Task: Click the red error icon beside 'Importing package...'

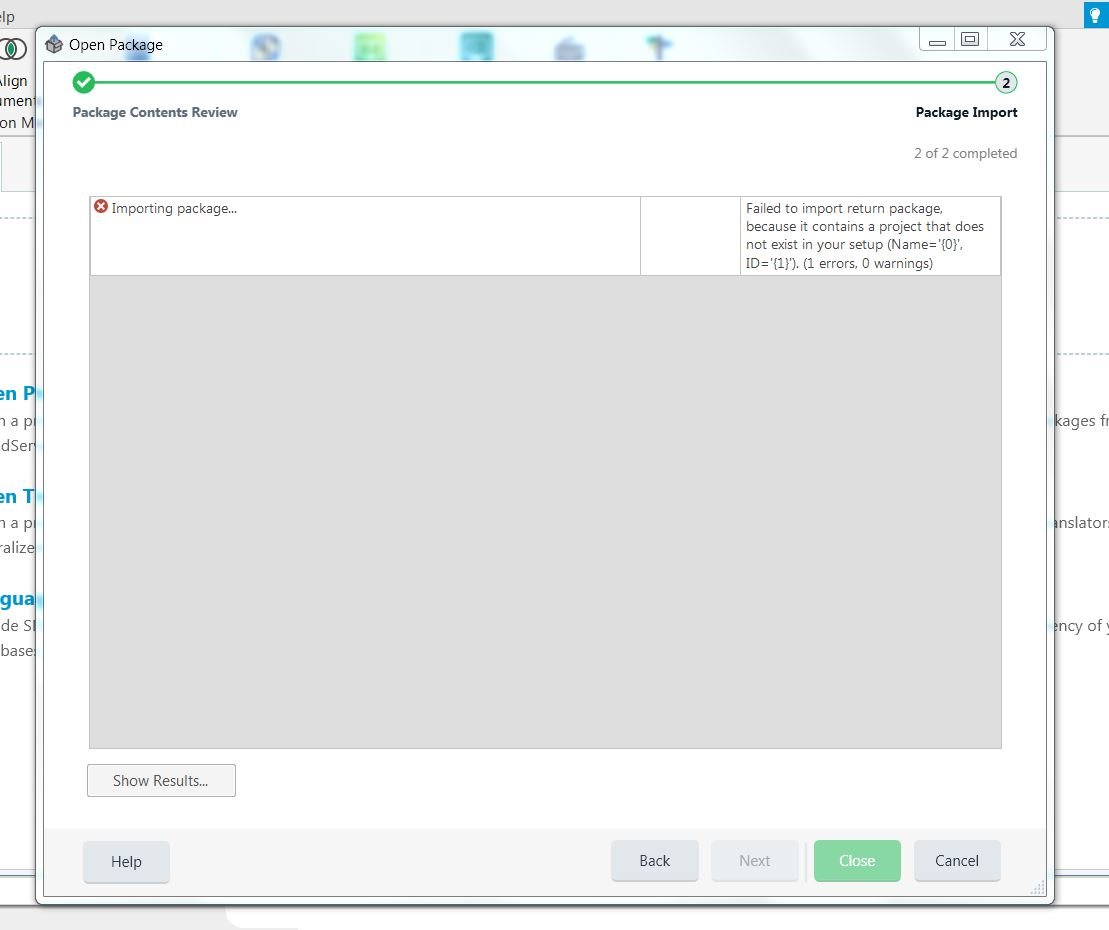Action: click(101, 206)
